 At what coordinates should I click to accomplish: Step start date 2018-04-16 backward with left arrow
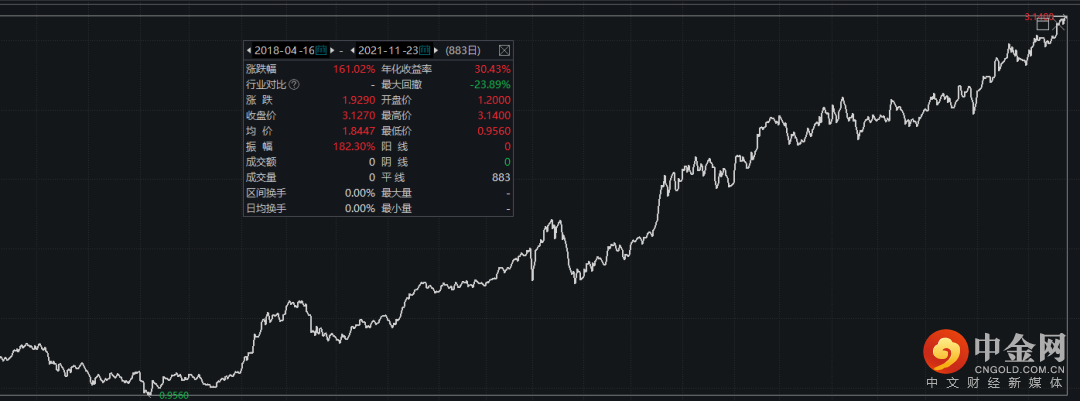pos(249,50)
